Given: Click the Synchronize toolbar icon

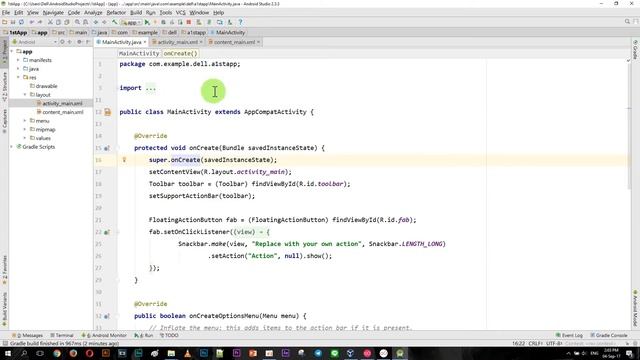Looking at the screenshot, I should pyautogui.click(x=21, y=22).
